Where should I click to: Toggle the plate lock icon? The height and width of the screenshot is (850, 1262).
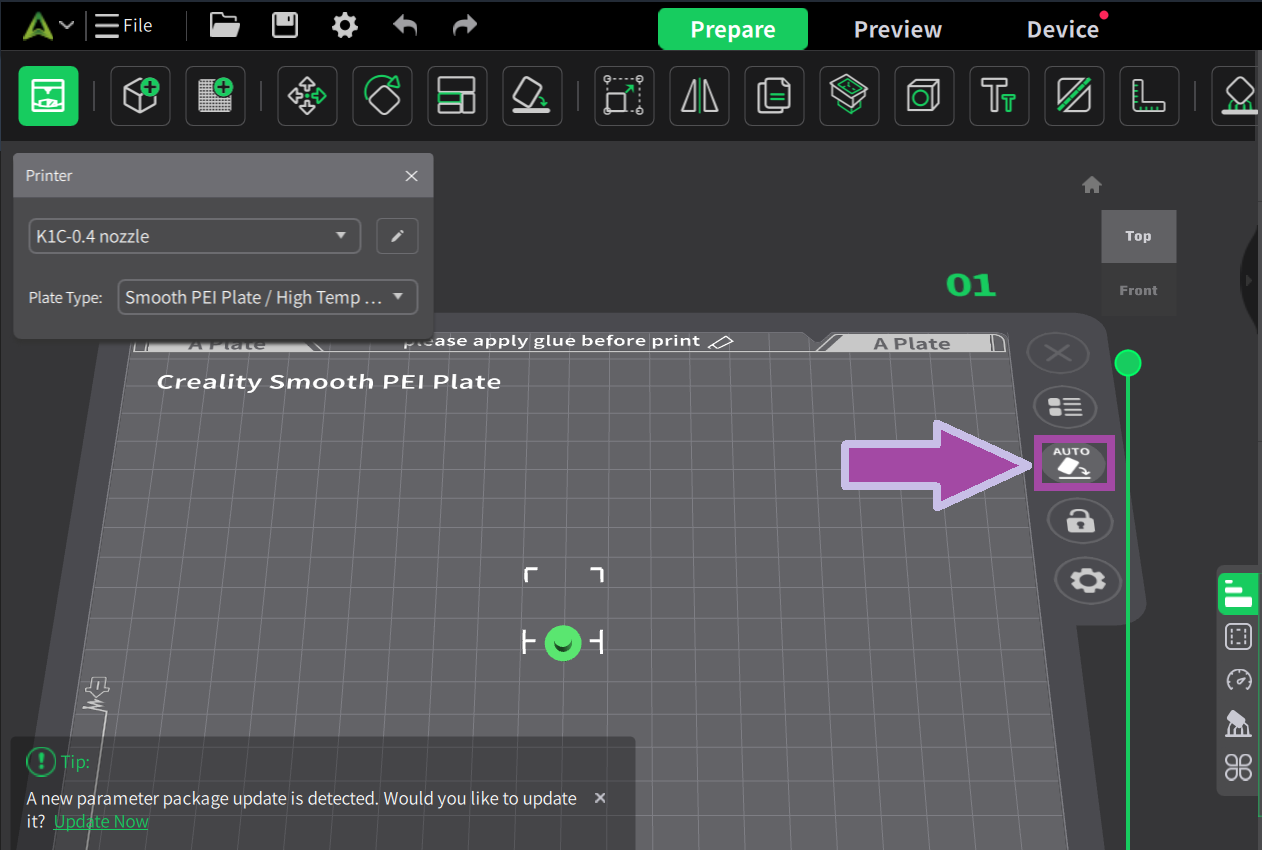point(1079,521)
